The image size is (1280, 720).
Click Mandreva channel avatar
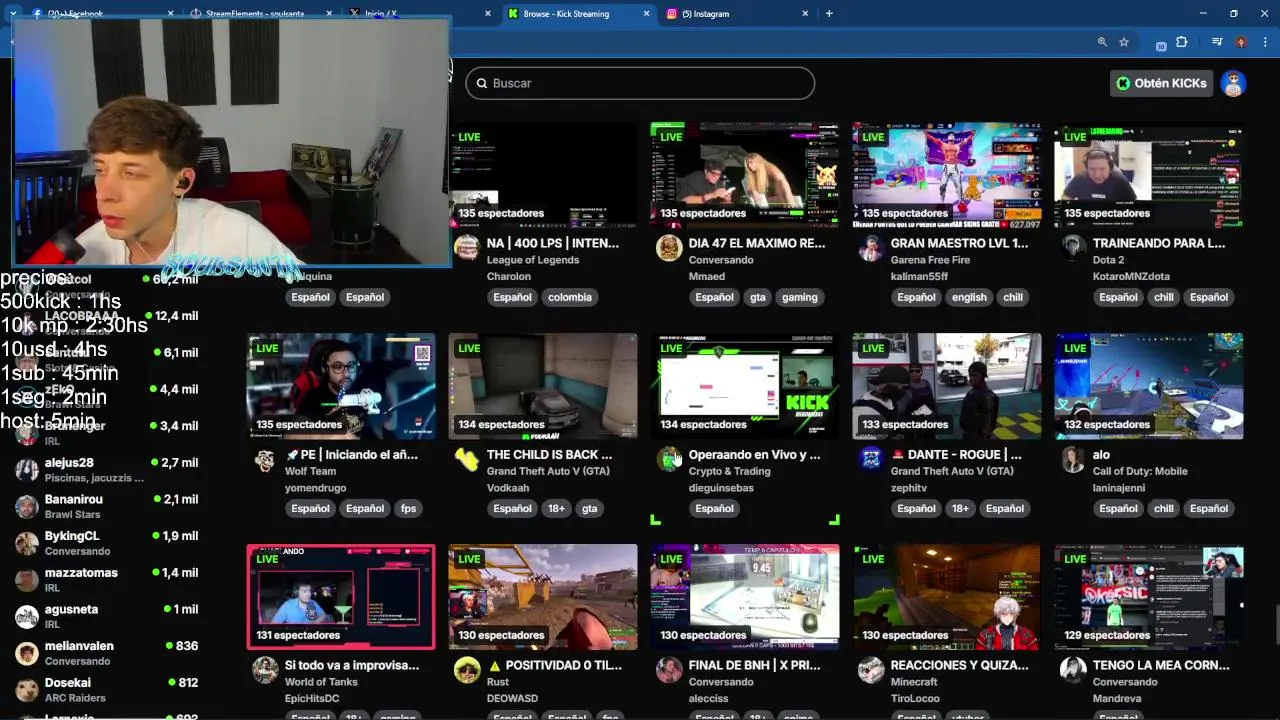pos(1073,670)
